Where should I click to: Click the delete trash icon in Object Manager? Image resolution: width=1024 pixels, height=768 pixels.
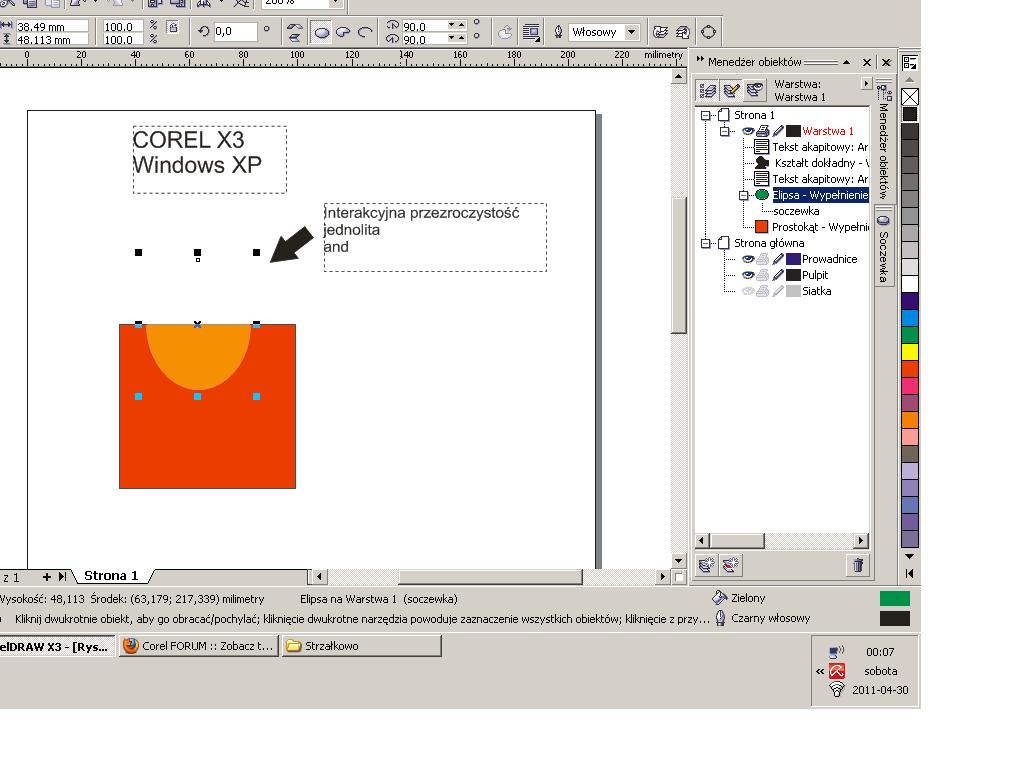[857, 566]
